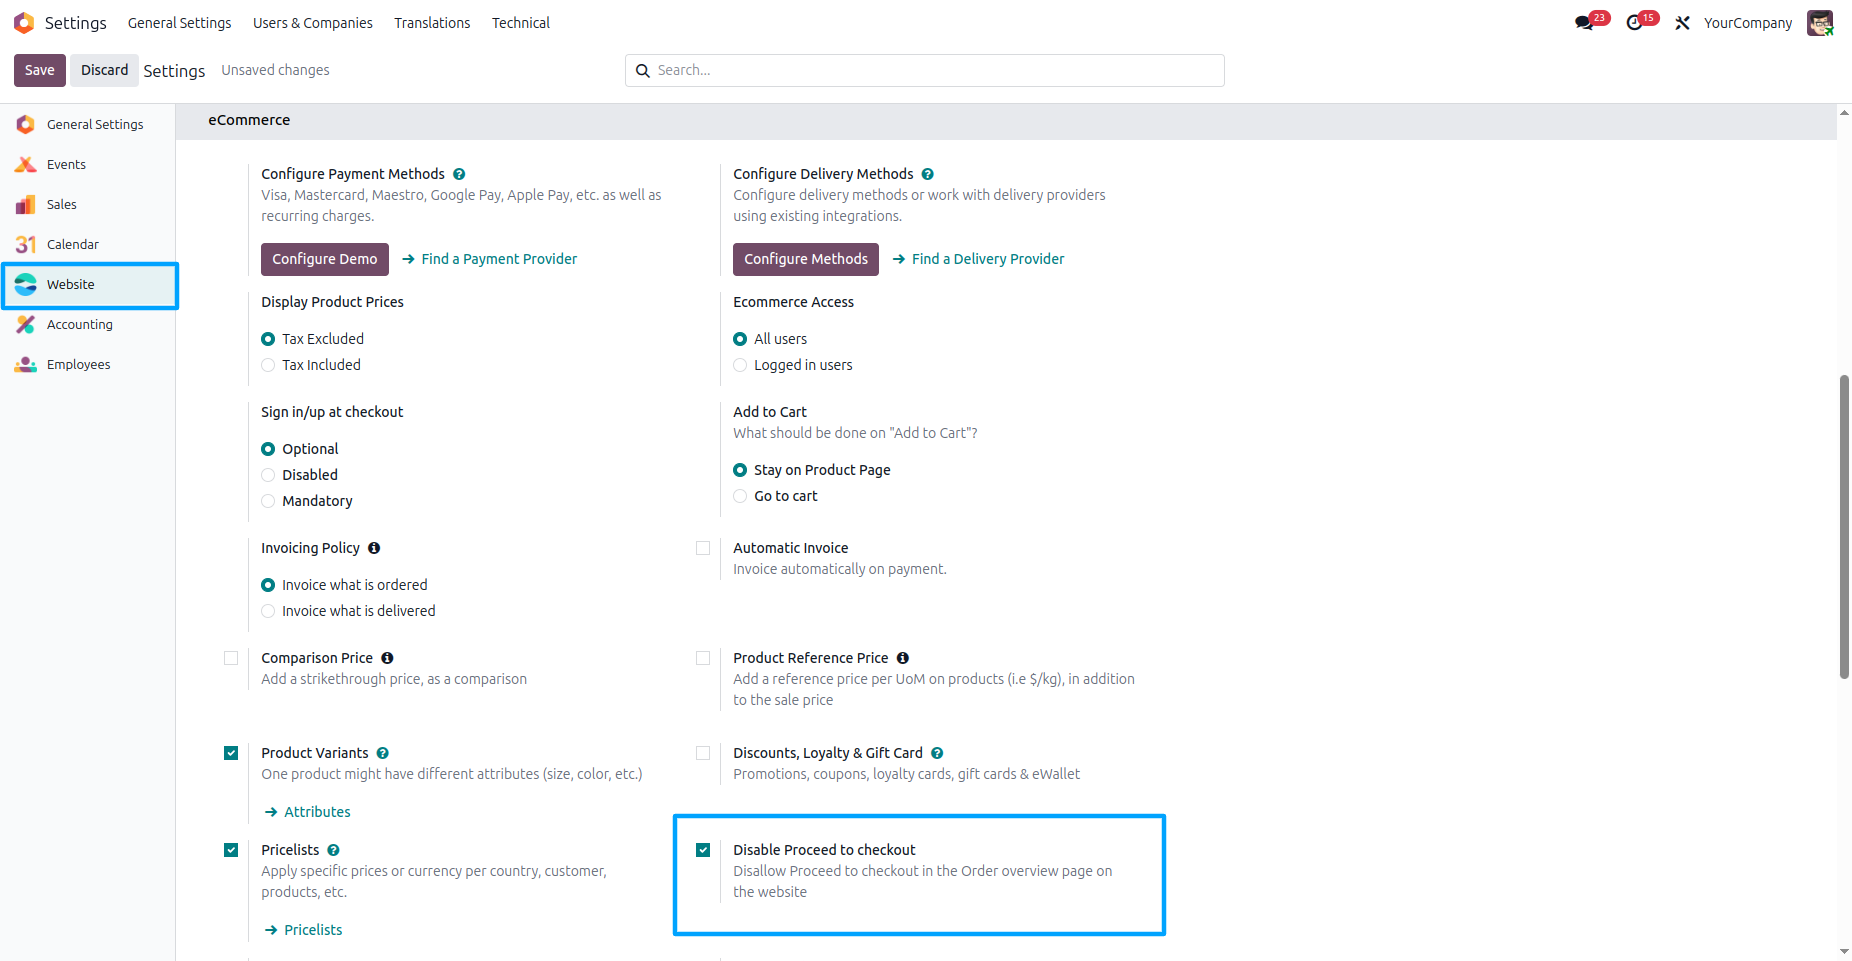This screenshot has height=961, width=1852.
Task: Click the developer tools wrench icon
Action: pyautogui.click(x=1683, y=22)
